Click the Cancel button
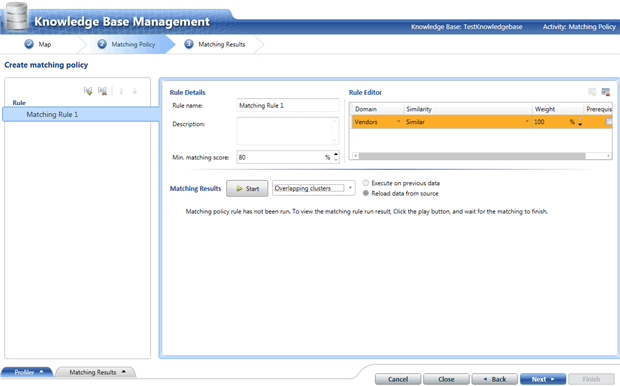The width and height of the screenshot is (620, 386). [398, 379]
